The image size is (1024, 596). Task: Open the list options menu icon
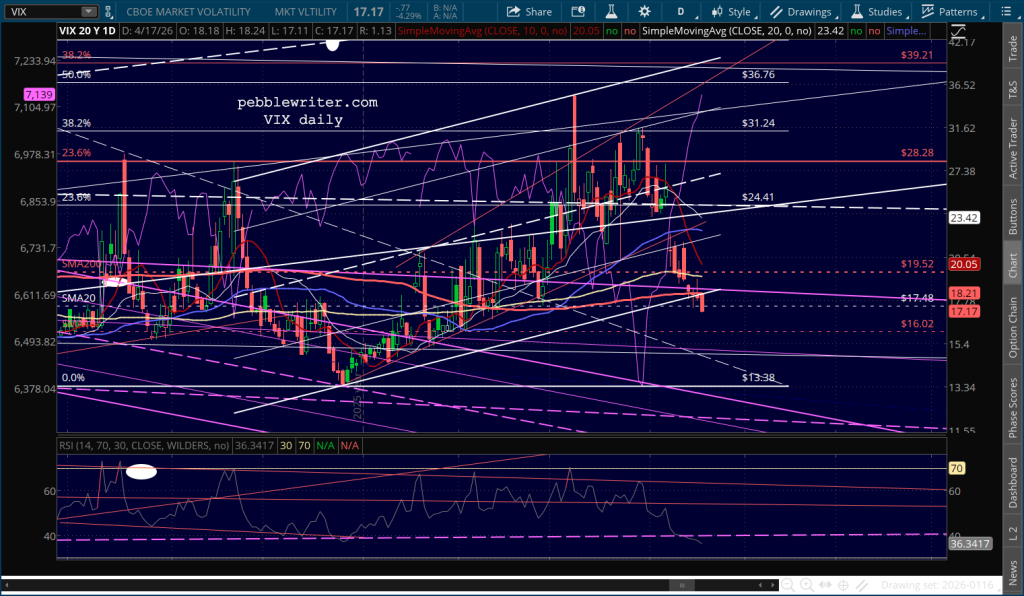[1006, 12]
